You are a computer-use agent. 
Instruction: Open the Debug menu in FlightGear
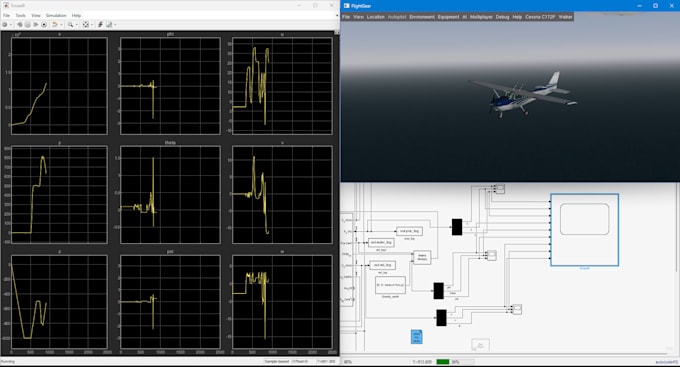(x=502, y=17)
